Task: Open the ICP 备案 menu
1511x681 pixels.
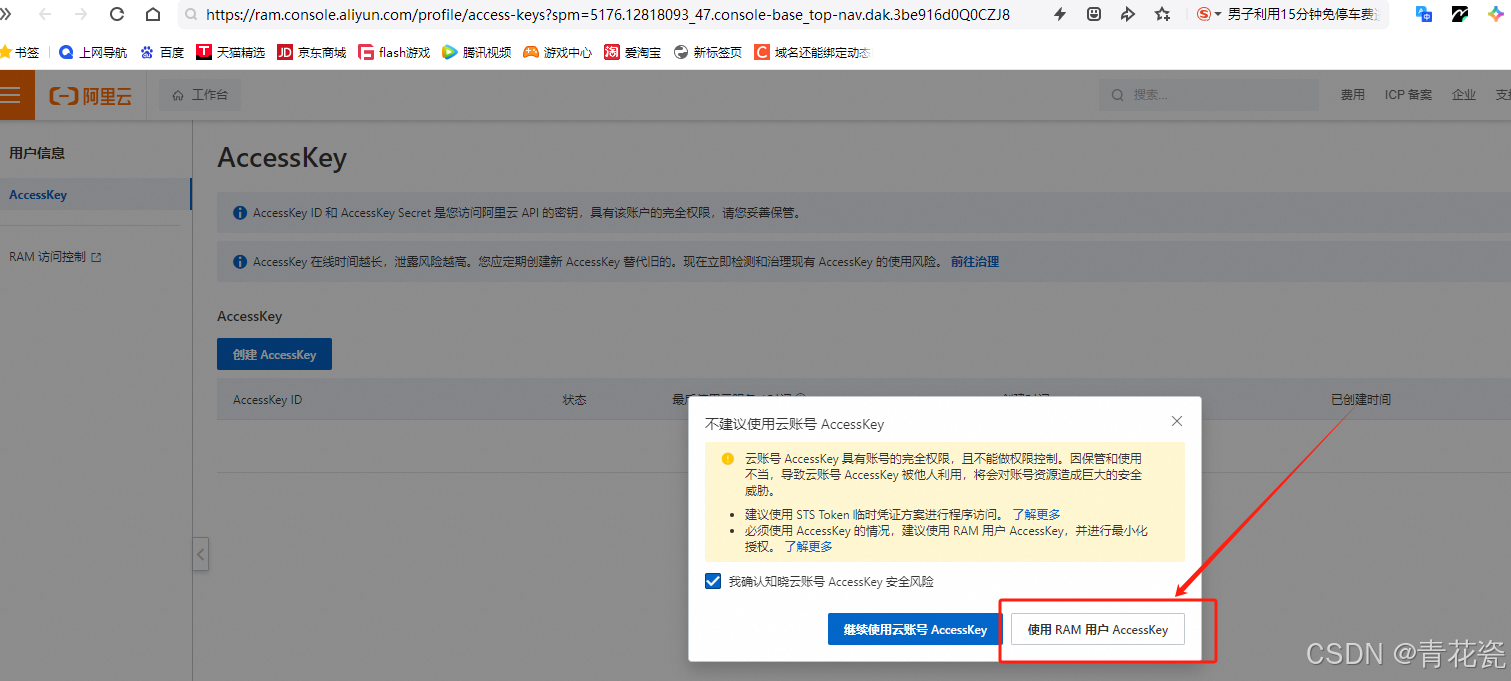Action: [1408, 95]
